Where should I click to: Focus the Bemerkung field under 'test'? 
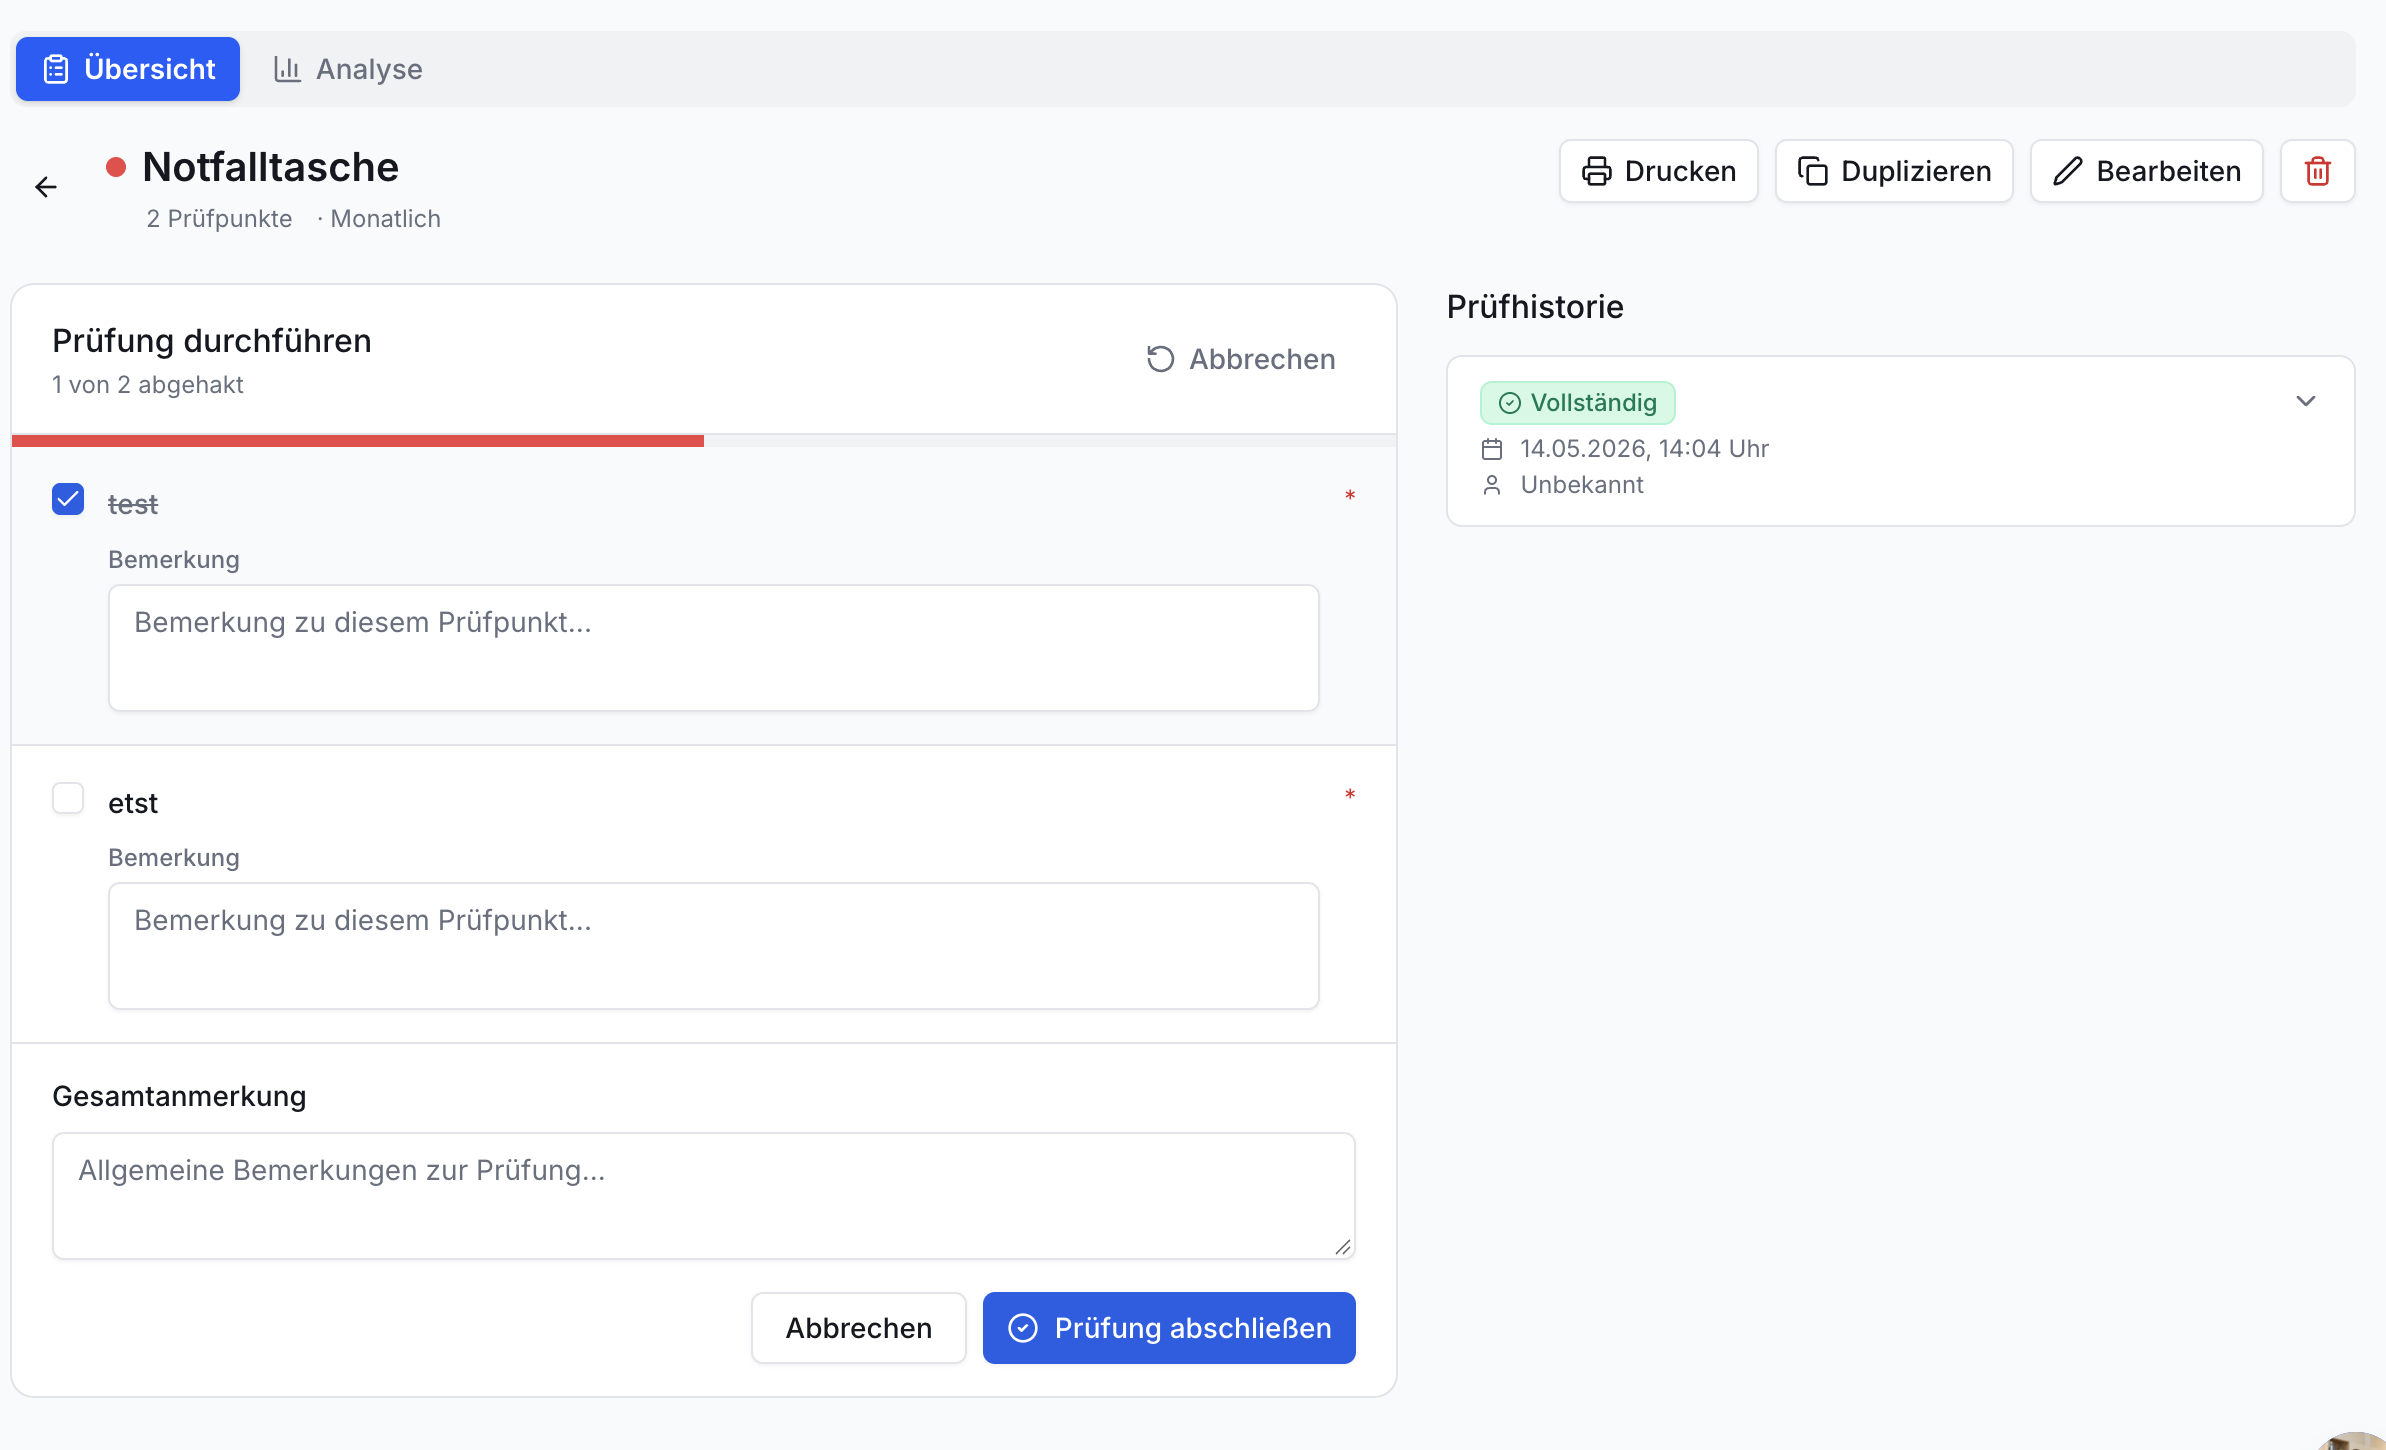(714, 648)
